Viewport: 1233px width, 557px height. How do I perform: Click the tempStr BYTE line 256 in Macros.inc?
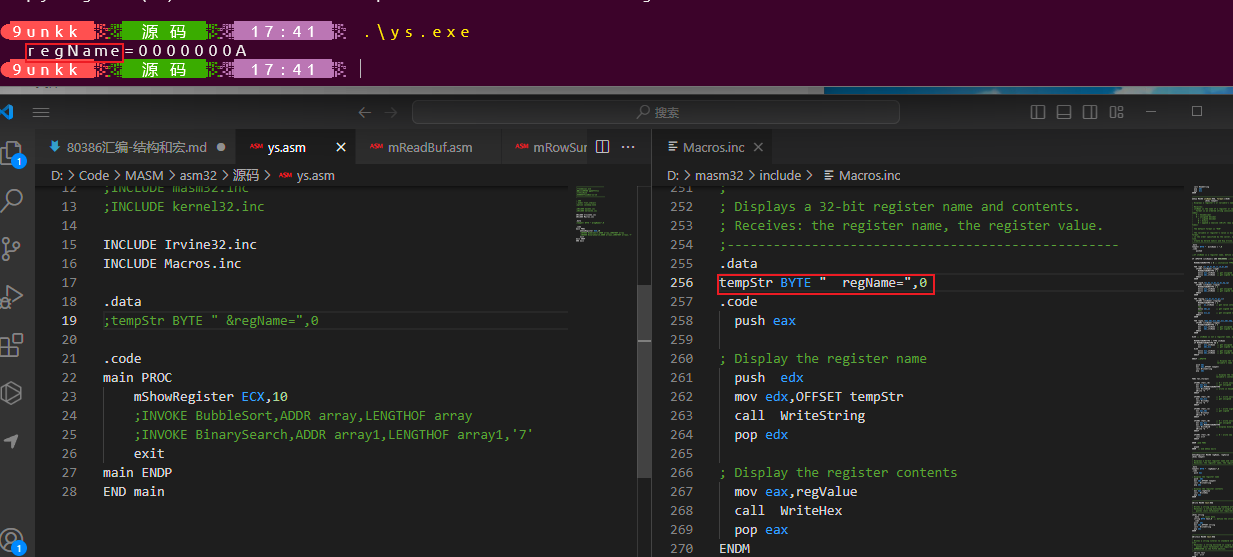pyautogui.click(x=823, y=283)
